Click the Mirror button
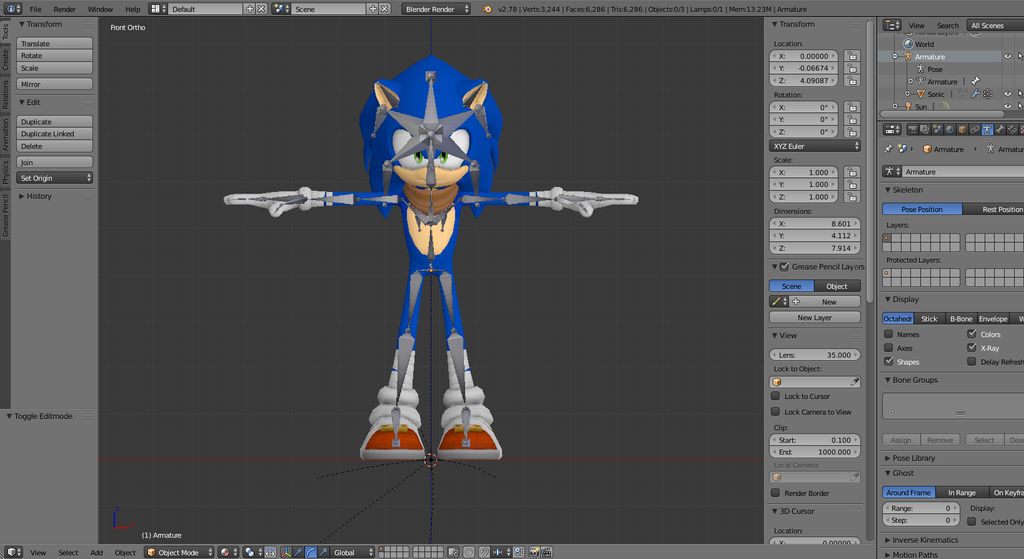Screen dimensions: 1024x559 (x=54, y=84)
